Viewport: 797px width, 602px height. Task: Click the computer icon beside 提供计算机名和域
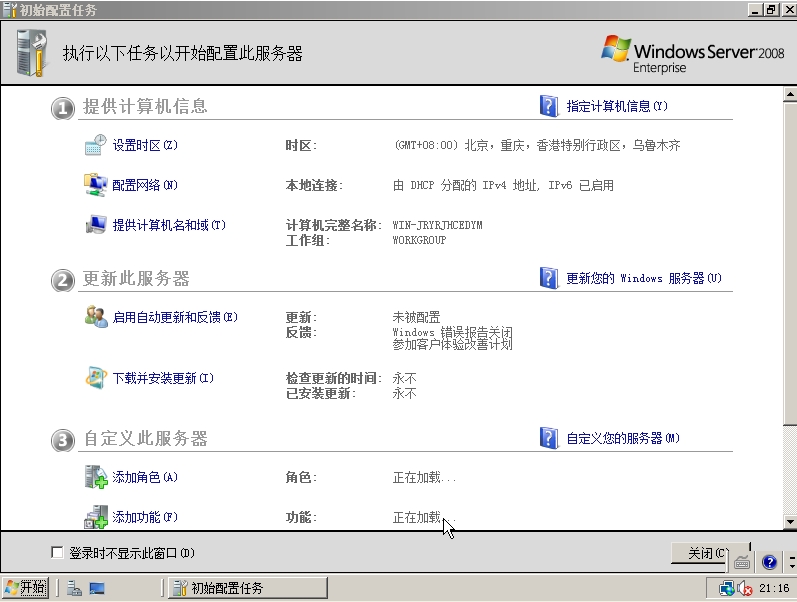coord(96,224)
